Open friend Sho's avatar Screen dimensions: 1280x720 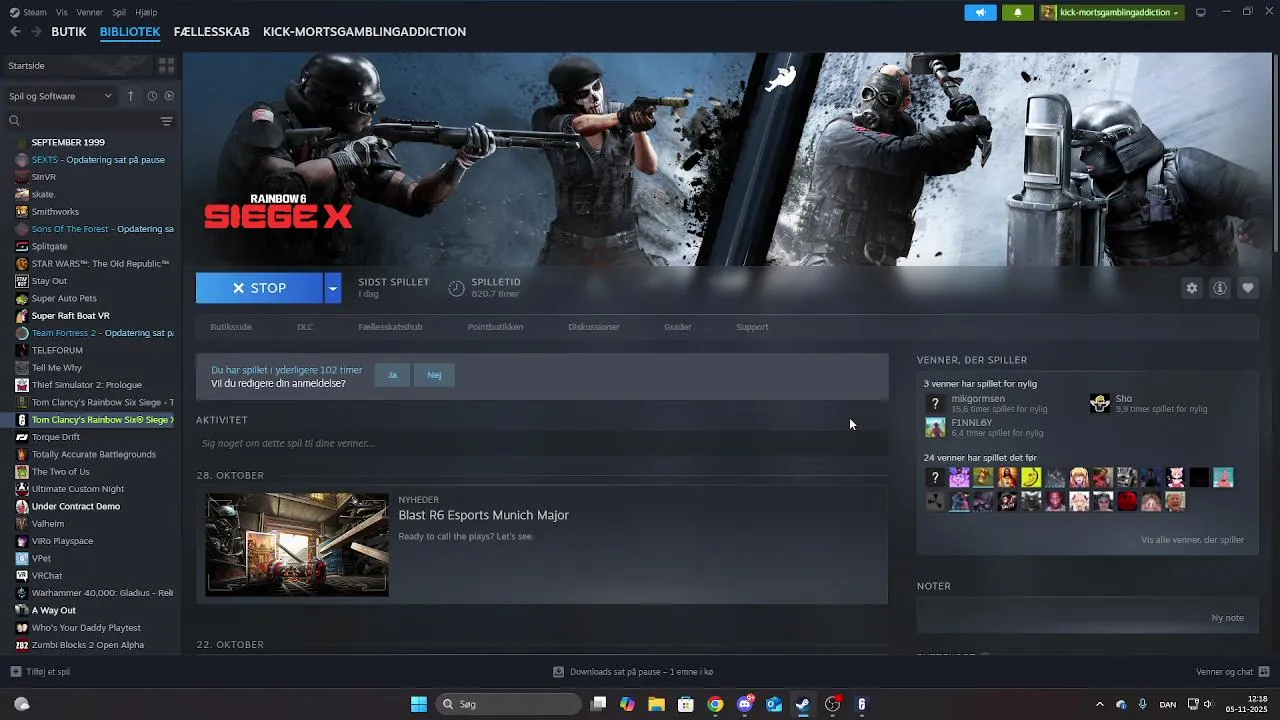pyautogui.click(x=1100, y=403)
